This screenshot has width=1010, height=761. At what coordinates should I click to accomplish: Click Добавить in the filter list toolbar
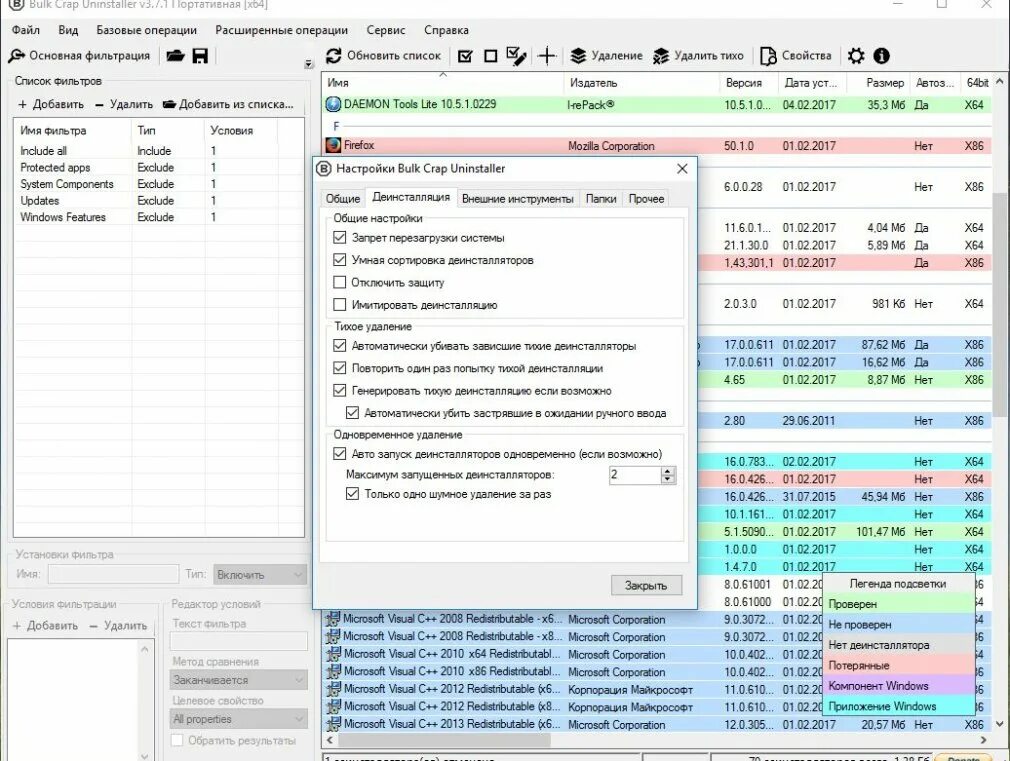click(51, 104)
